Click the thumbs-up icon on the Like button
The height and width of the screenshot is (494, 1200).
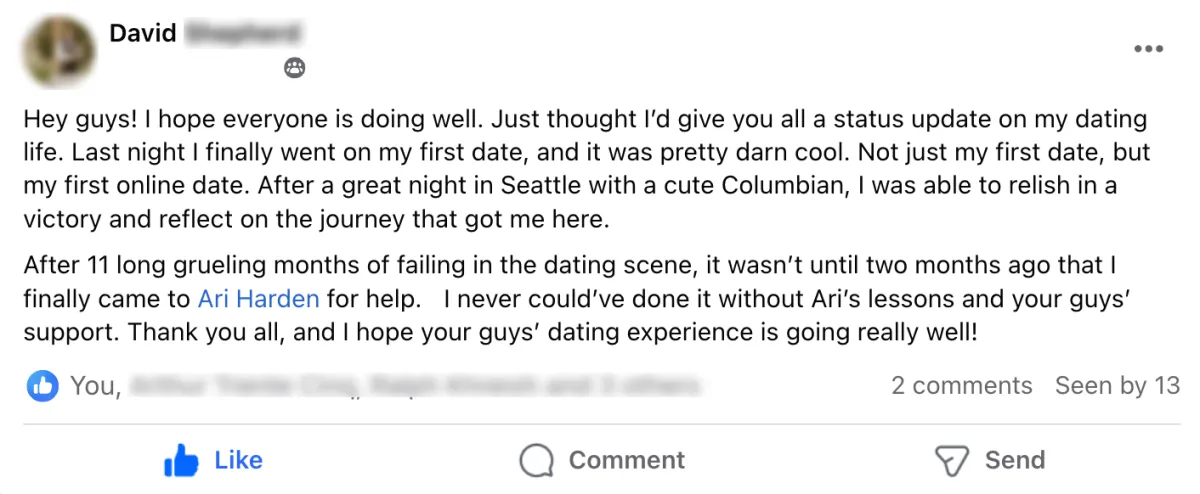click(181, 461)
